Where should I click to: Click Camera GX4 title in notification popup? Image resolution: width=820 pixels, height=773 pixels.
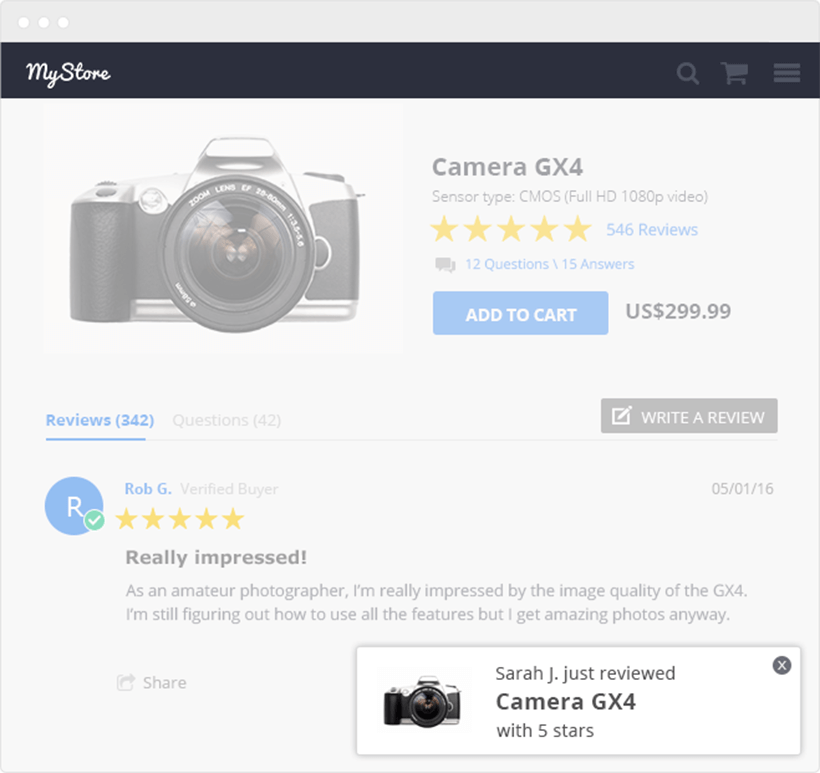[x=565, y=701]
